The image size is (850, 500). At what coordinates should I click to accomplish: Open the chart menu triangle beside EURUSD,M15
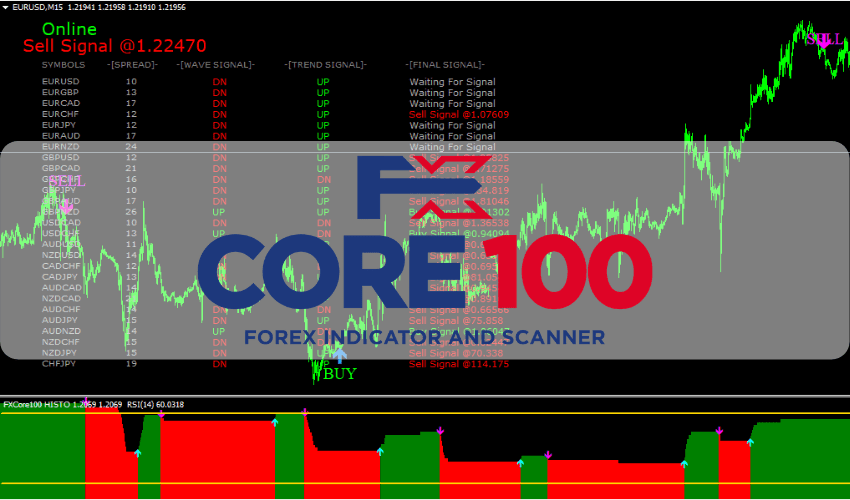(x=5, y=8)
